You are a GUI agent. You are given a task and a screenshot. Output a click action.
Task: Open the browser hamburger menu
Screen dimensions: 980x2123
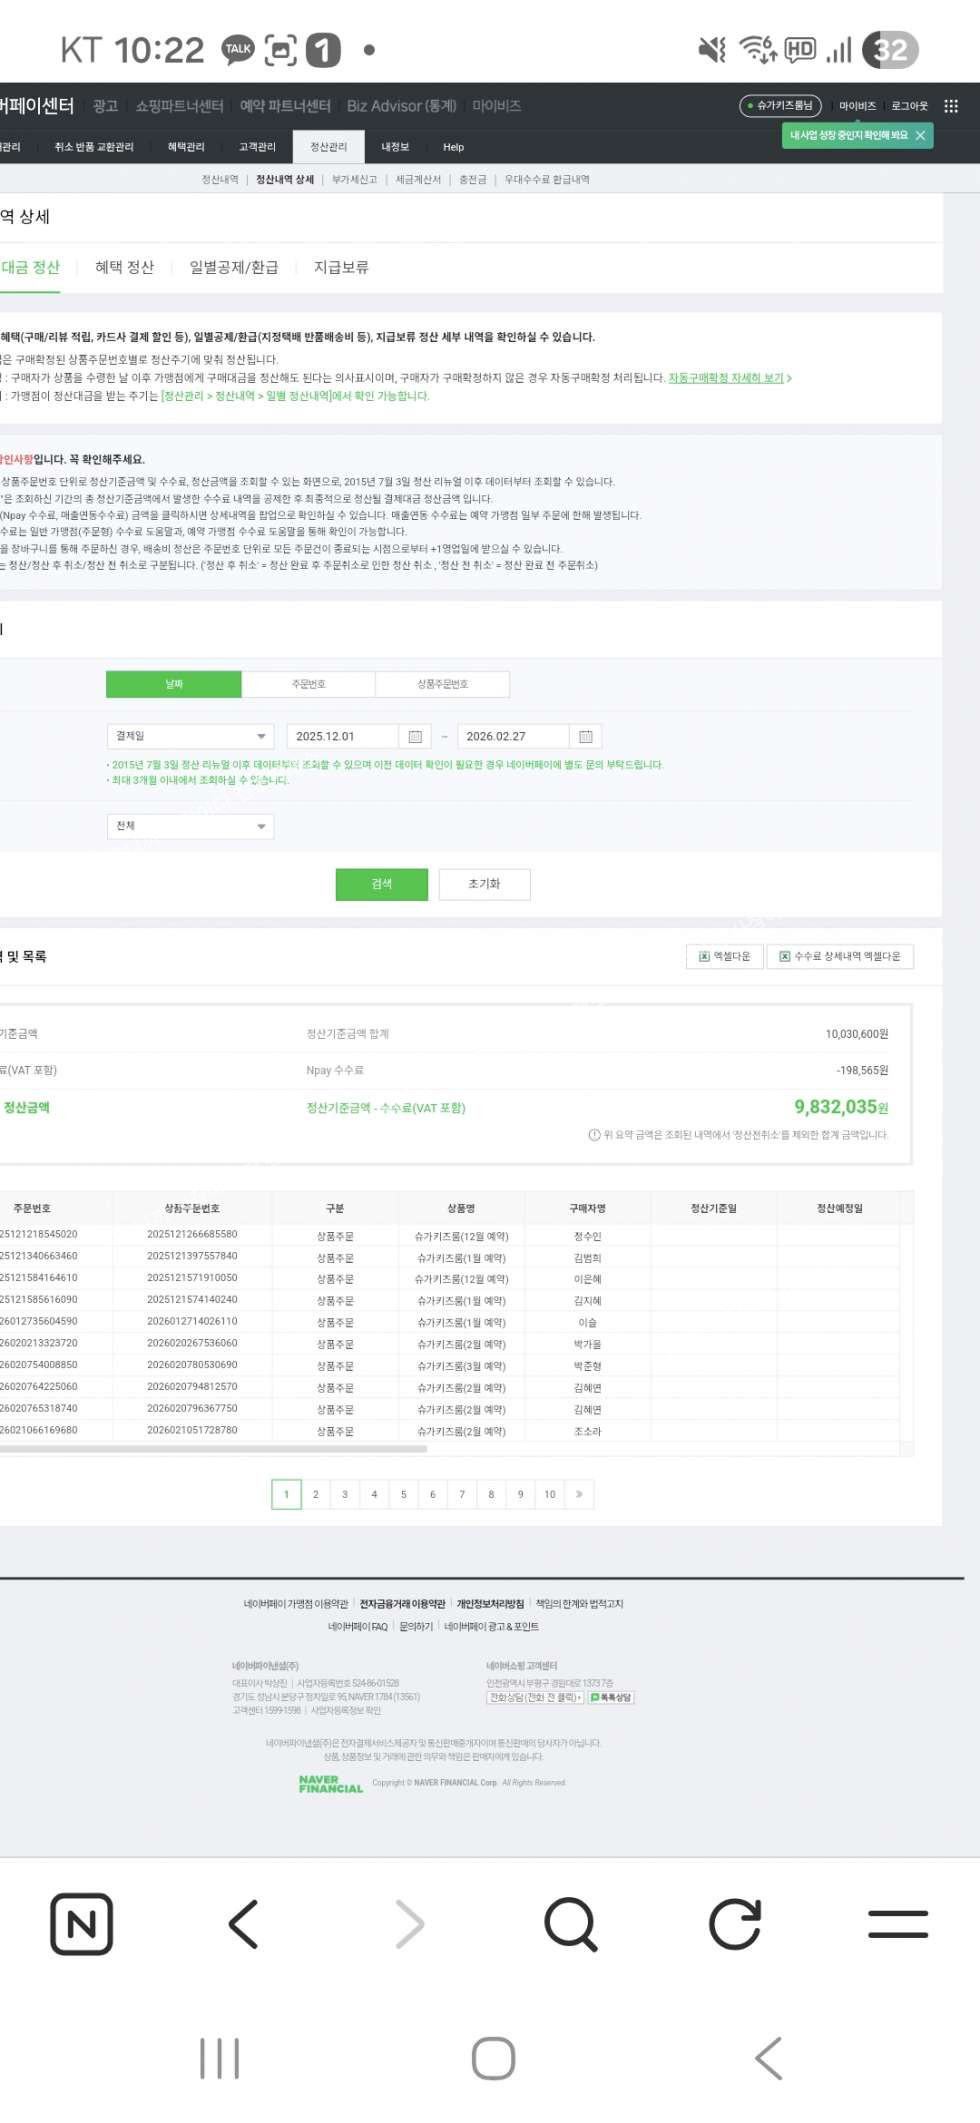(x=897, y=1923)
